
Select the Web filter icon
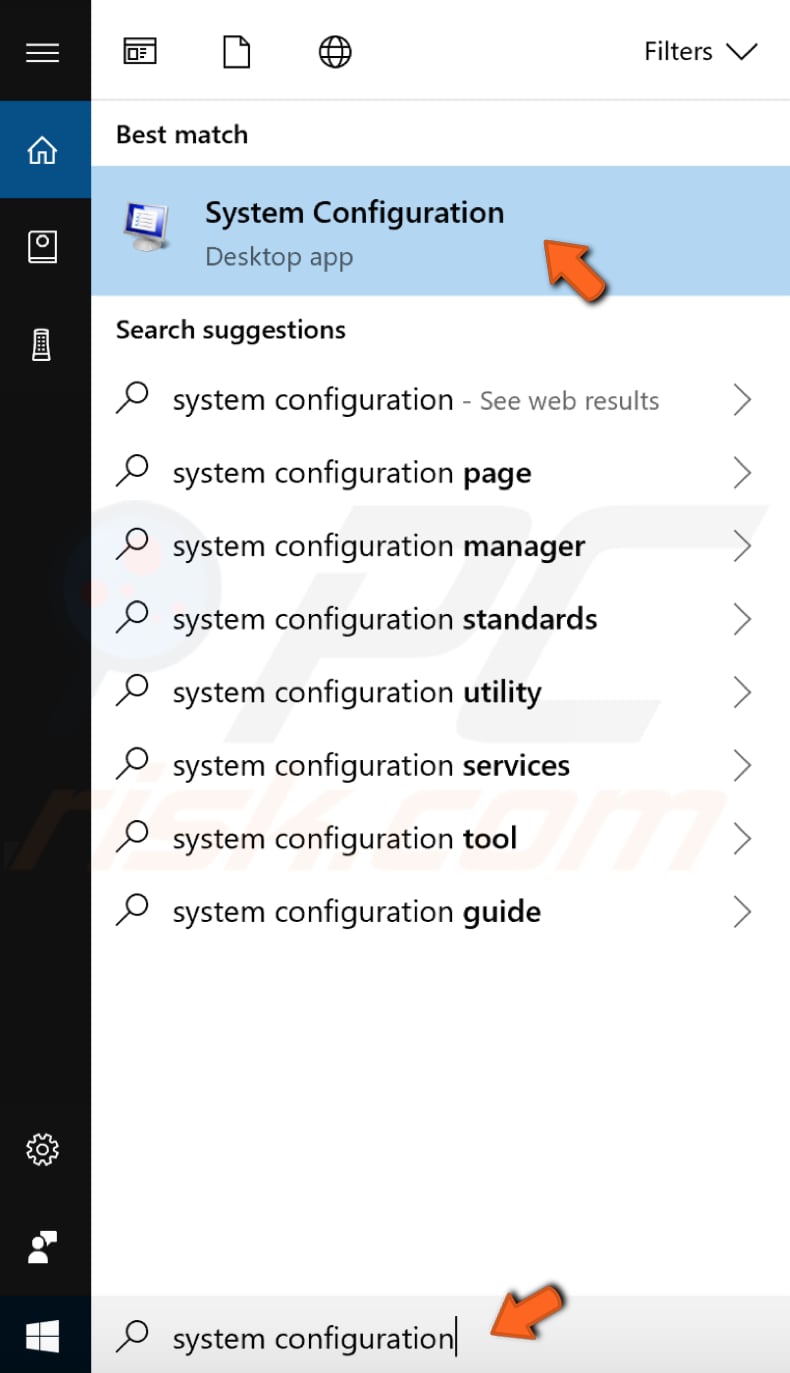tap(335, 51)
